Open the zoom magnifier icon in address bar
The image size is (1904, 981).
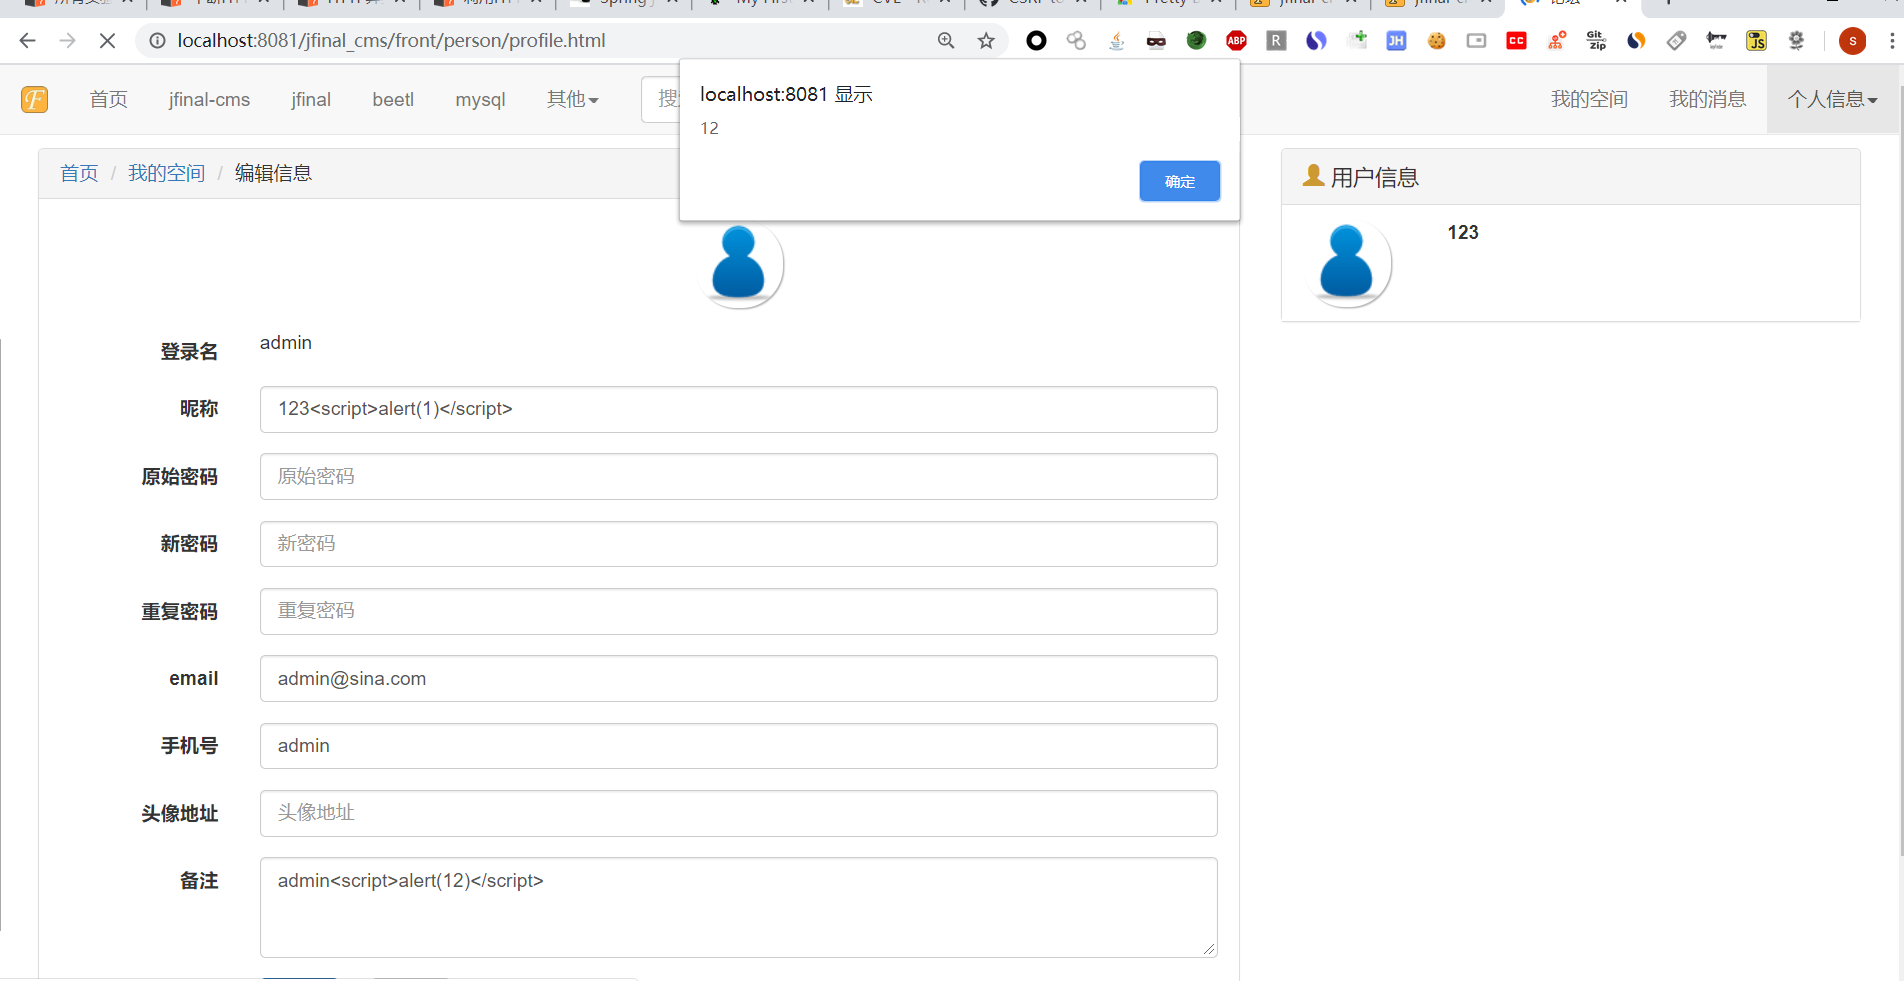[x=946, y=41]
